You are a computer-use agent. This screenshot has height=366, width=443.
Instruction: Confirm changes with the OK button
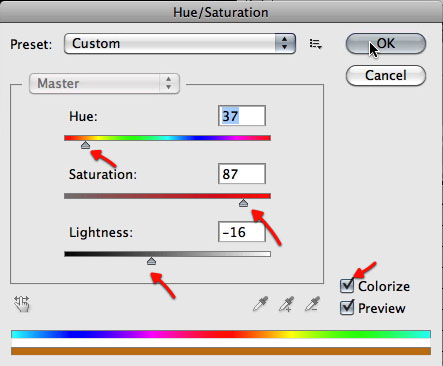coord(386,43)
